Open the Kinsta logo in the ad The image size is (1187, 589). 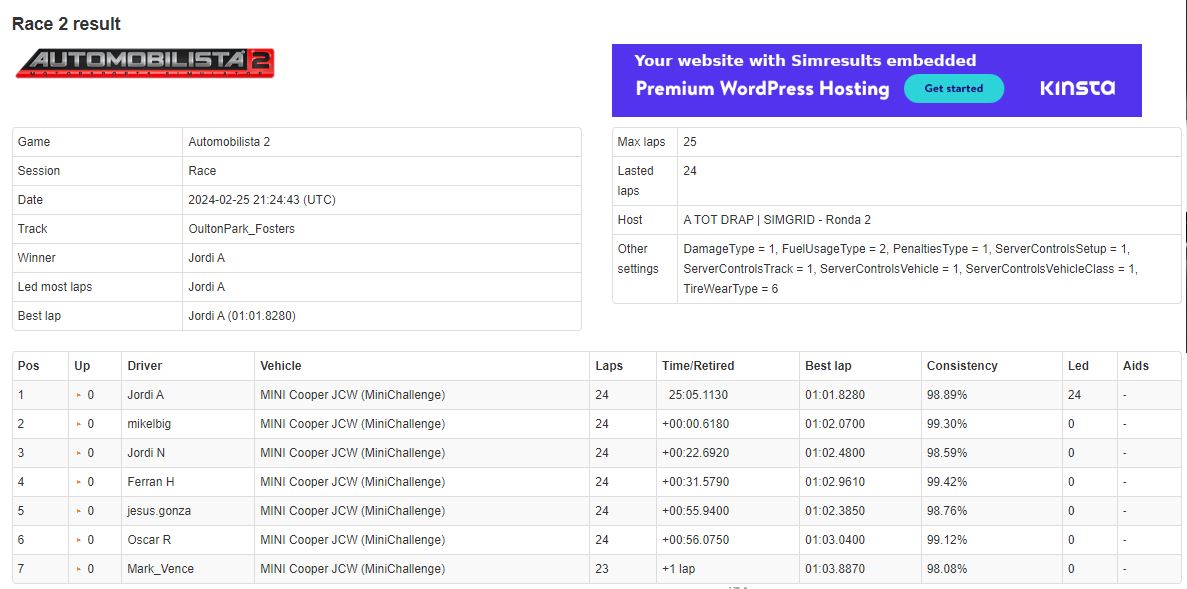[x=1077, y=88]
